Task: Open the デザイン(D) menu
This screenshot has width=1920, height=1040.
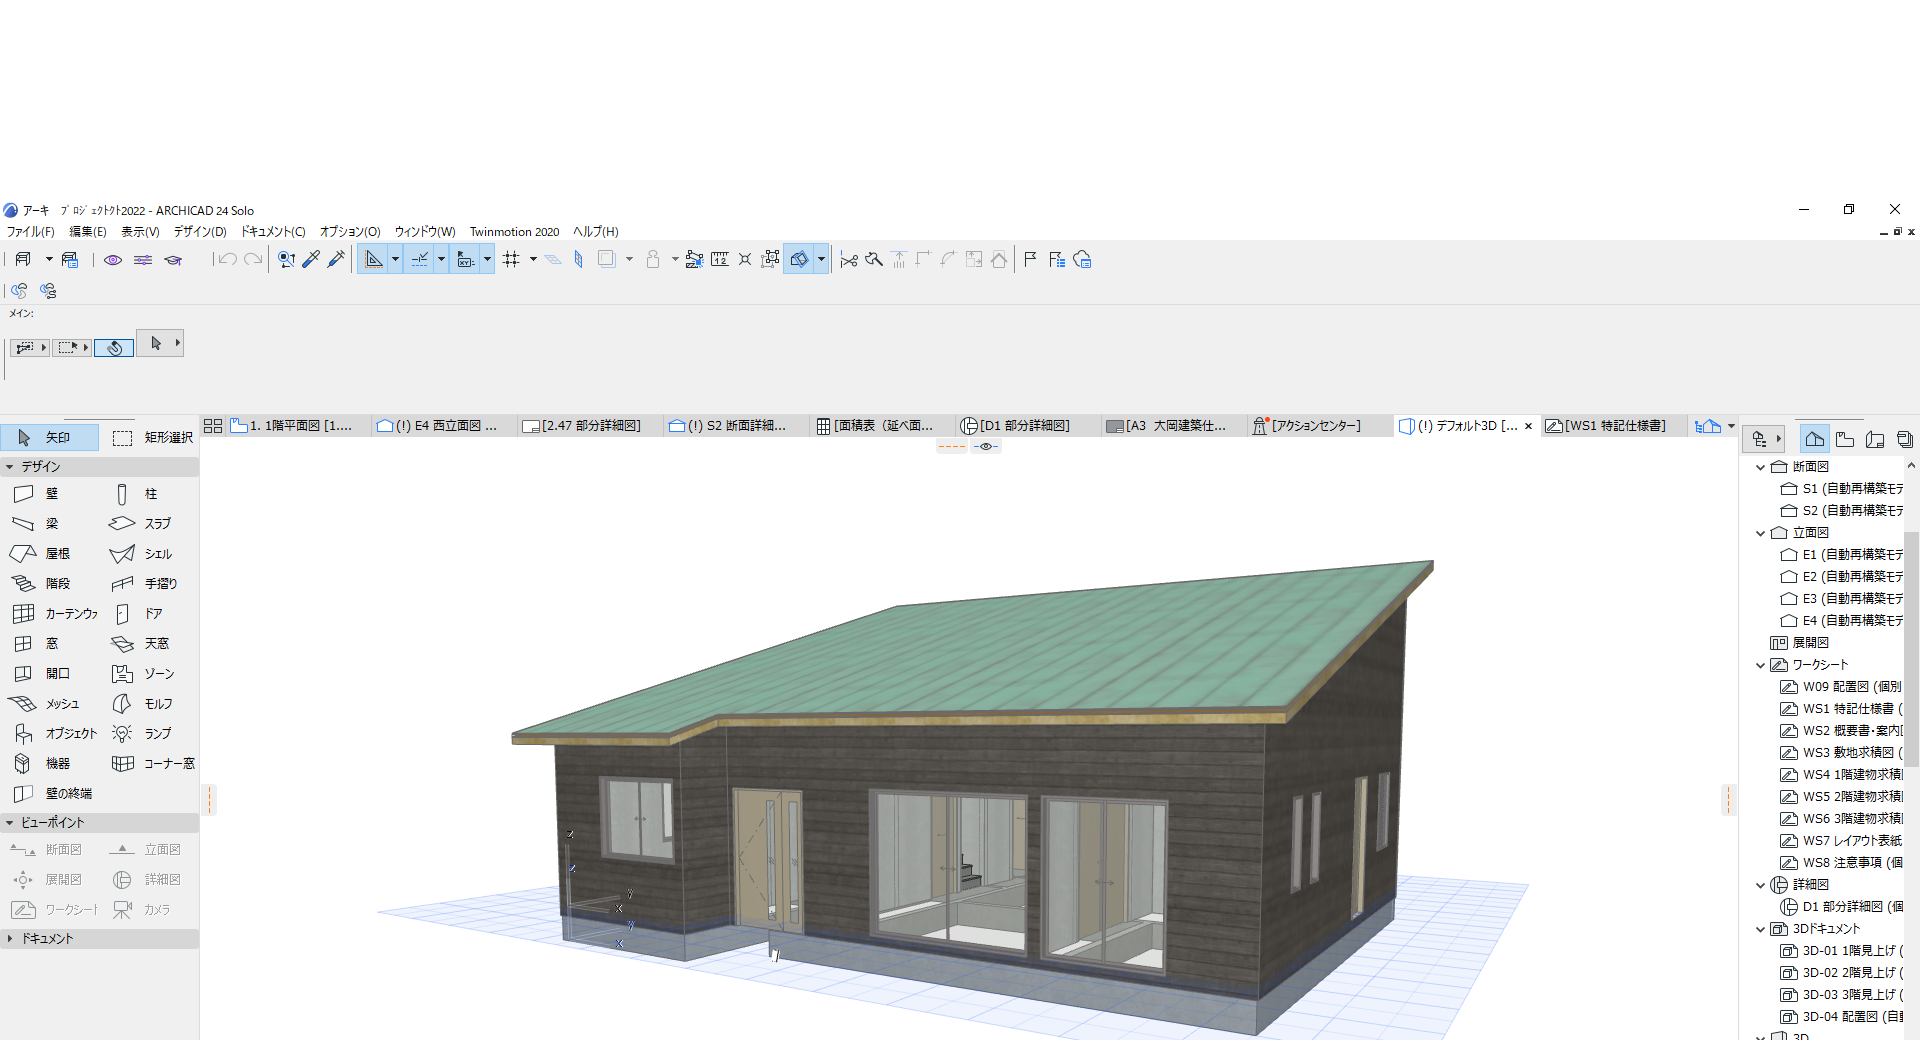Action: (x=200, y=232)
